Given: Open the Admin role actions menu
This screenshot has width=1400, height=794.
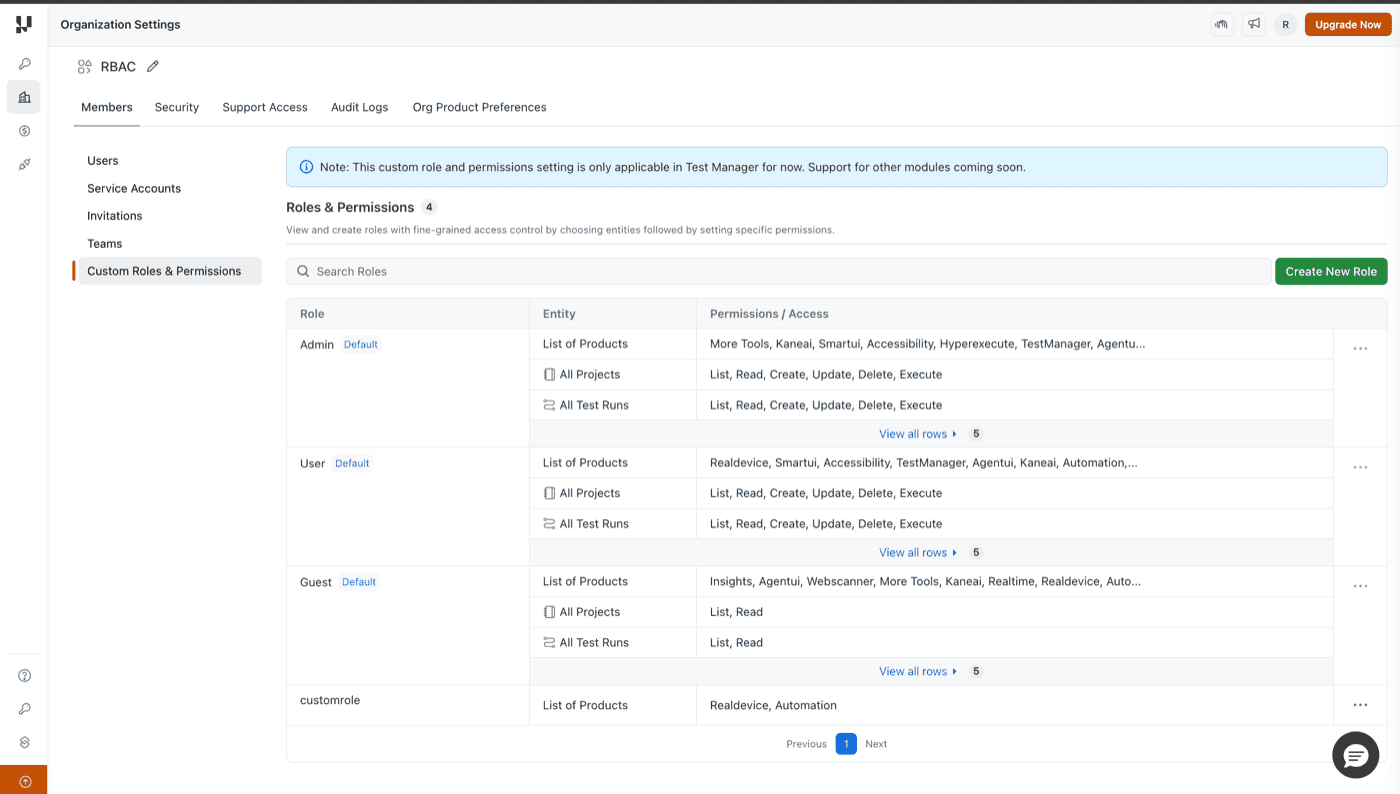Looking at the screenshot, I should [1359, 348].
